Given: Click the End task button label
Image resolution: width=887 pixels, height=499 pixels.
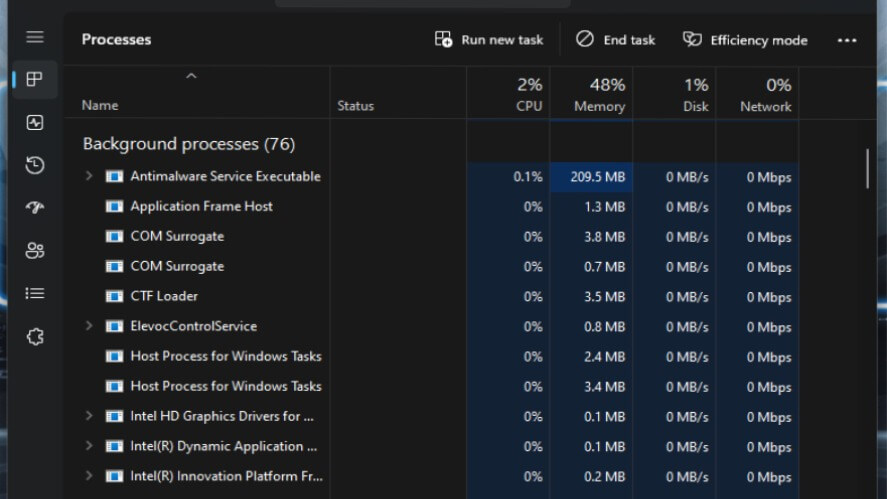Looking at the screenshot, I should pos(629,40).
